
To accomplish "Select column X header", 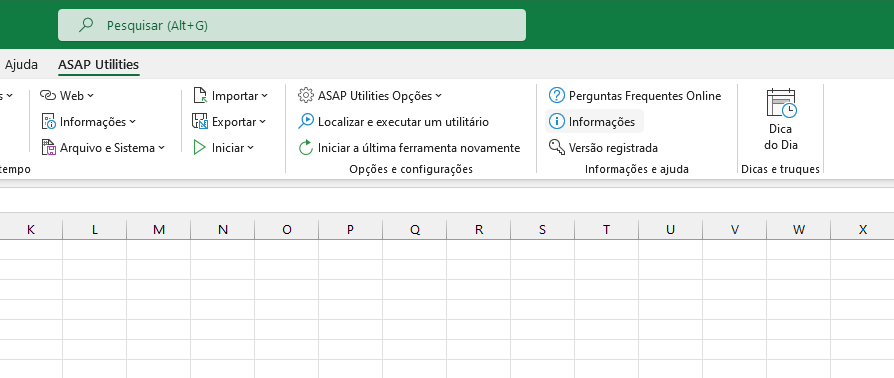I will tap(863, 229).
